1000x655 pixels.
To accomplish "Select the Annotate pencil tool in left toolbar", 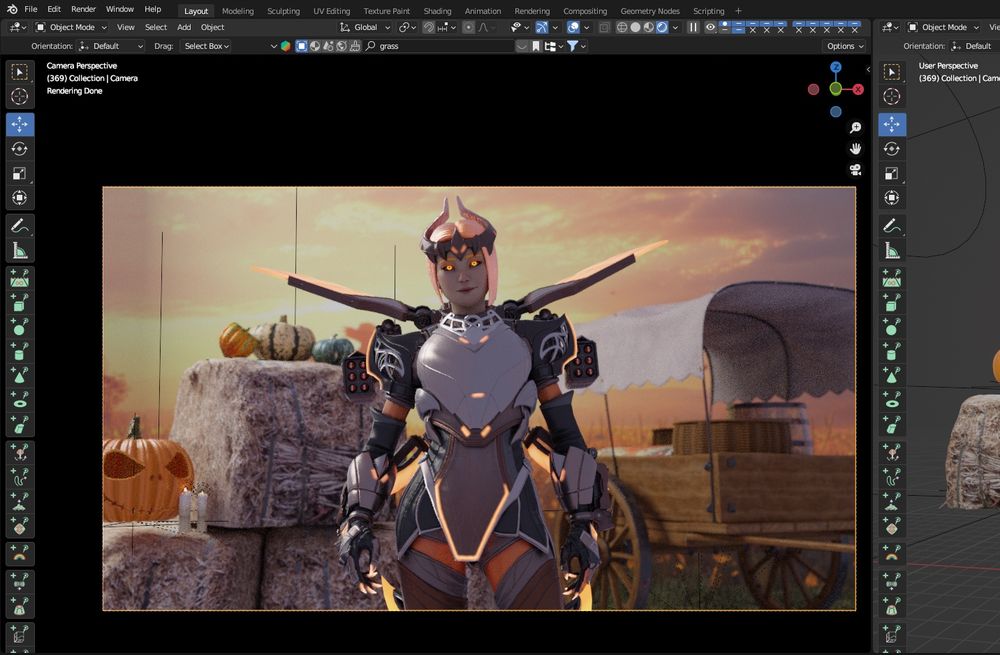I will point(20,226).
